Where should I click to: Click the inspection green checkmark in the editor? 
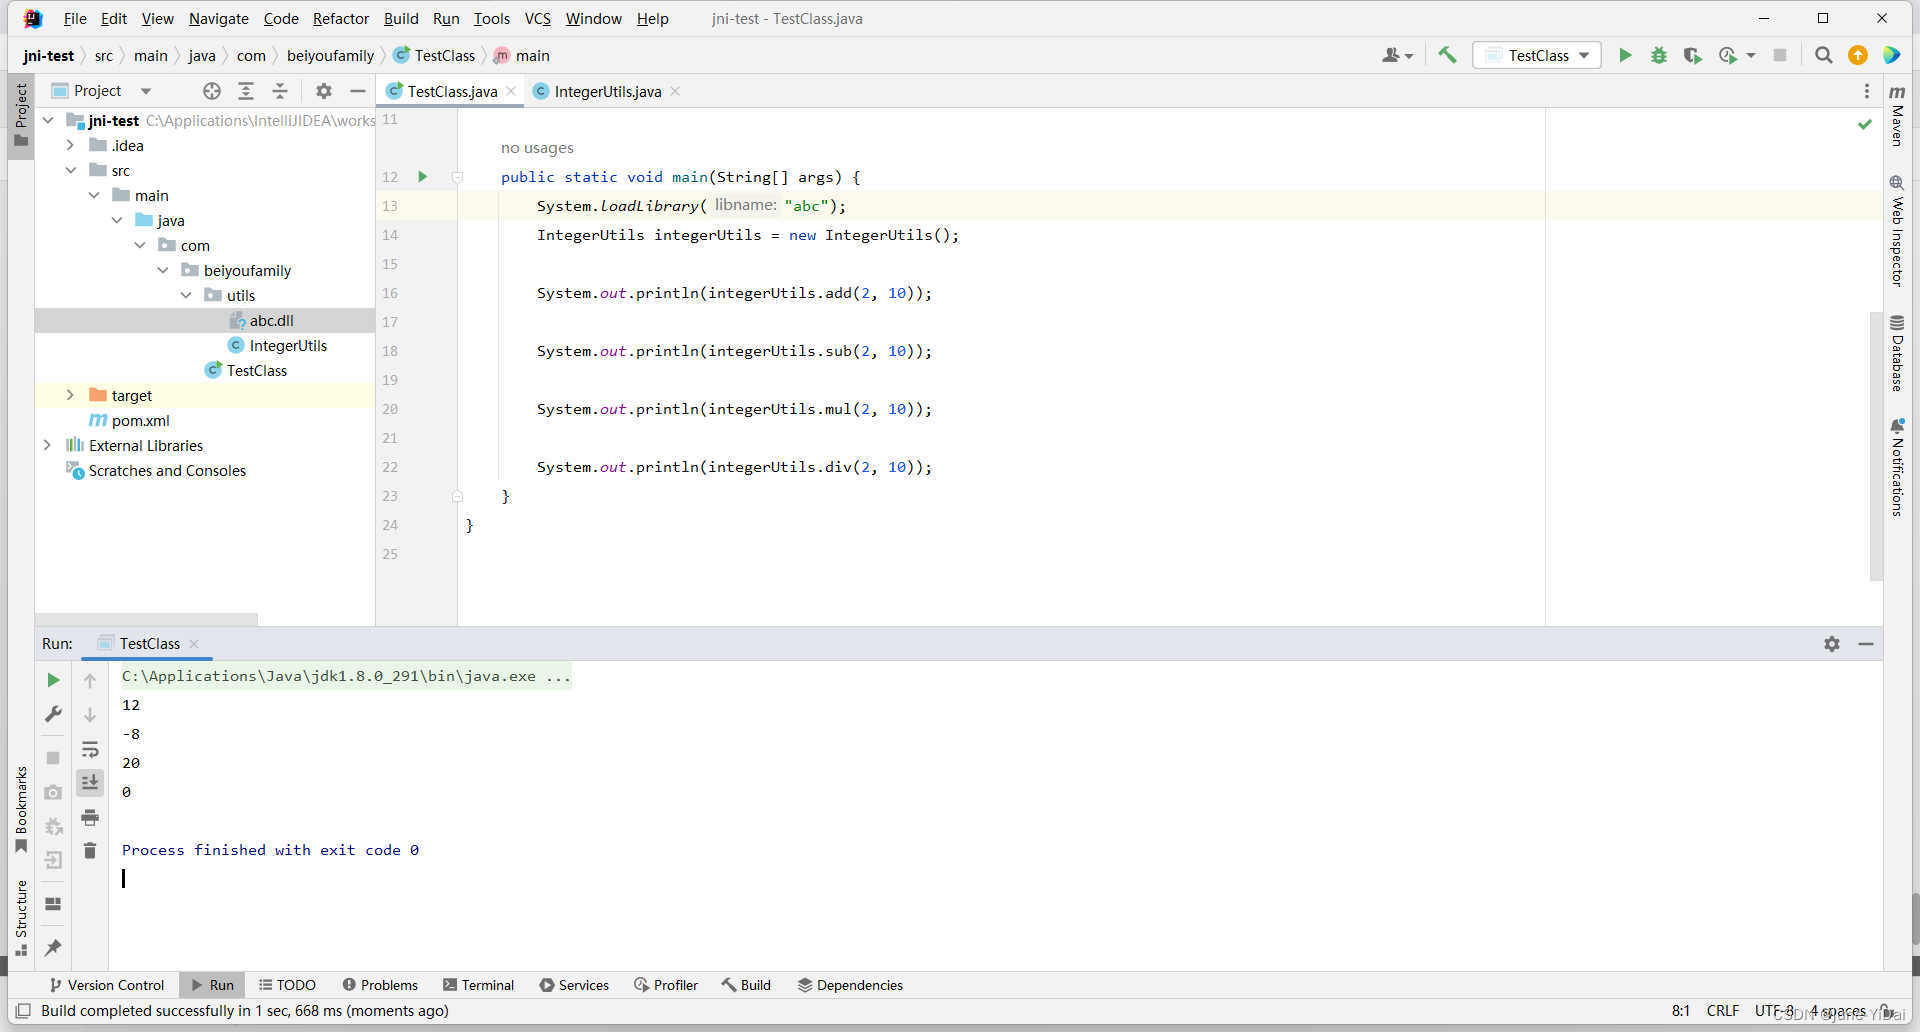(1865, 124)
